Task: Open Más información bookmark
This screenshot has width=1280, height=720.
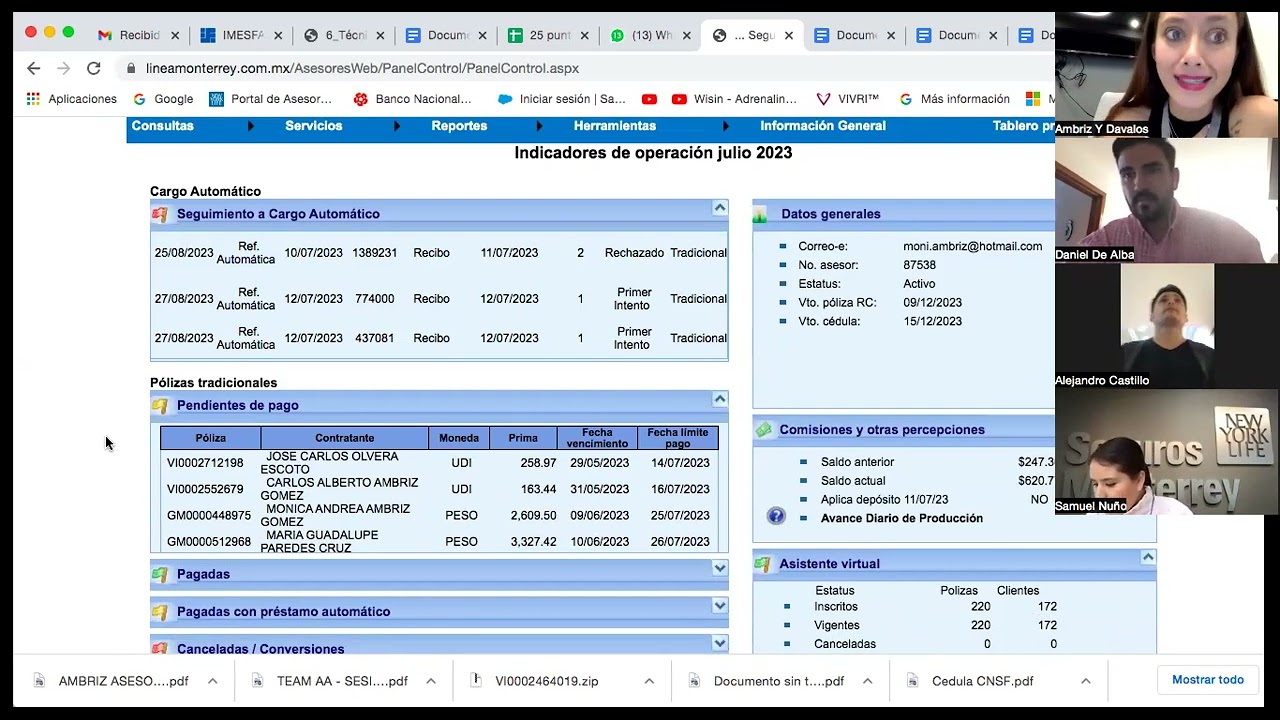Action: (955, 99)
